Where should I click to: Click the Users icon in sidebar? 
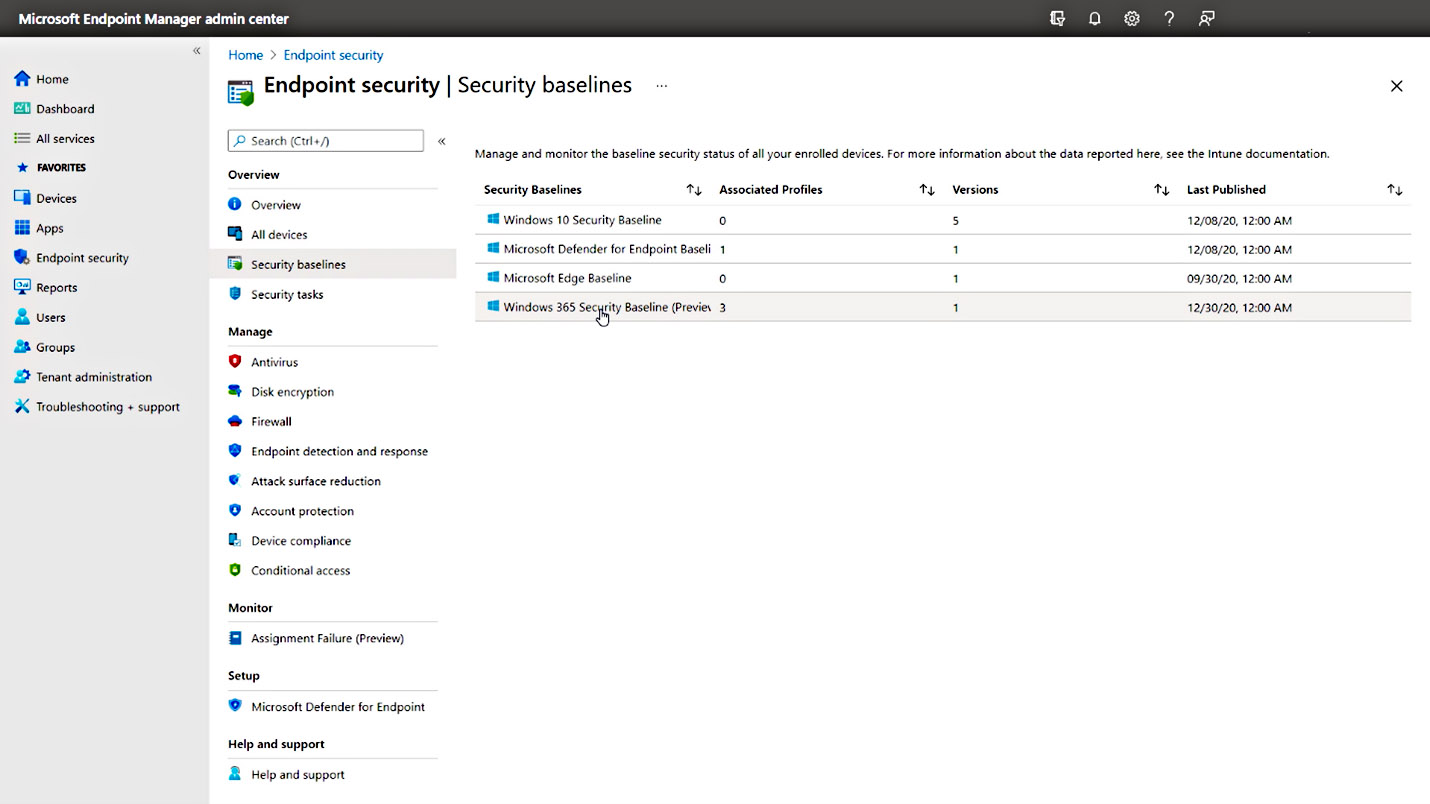pos(22,317)
